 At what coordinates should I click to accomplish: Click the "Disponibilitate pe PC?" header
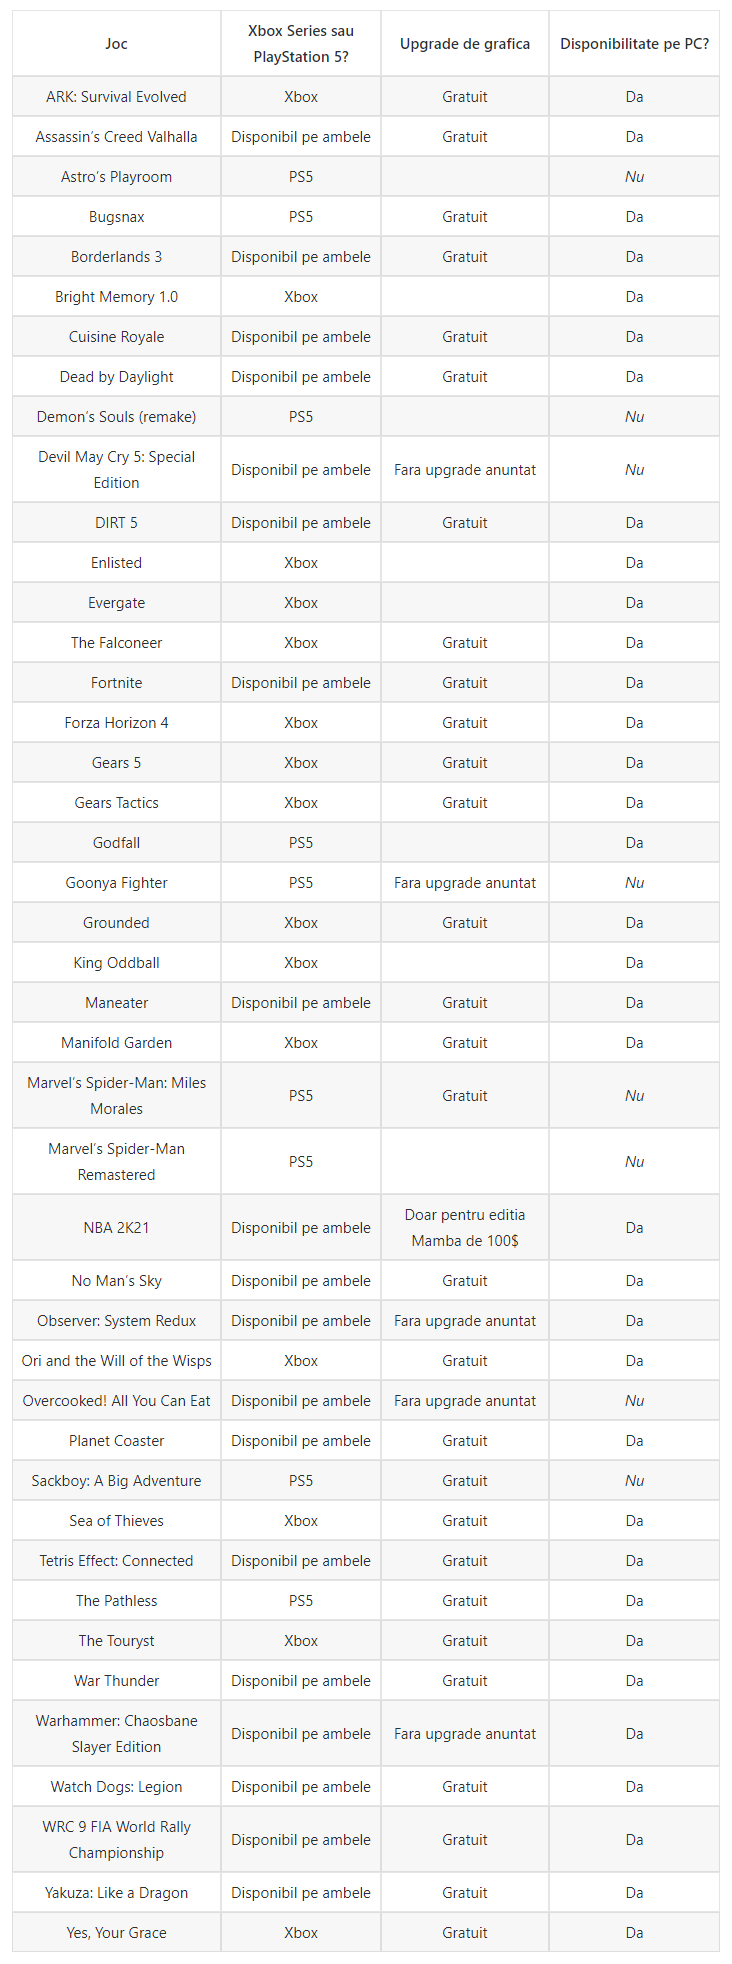point(634,44)
